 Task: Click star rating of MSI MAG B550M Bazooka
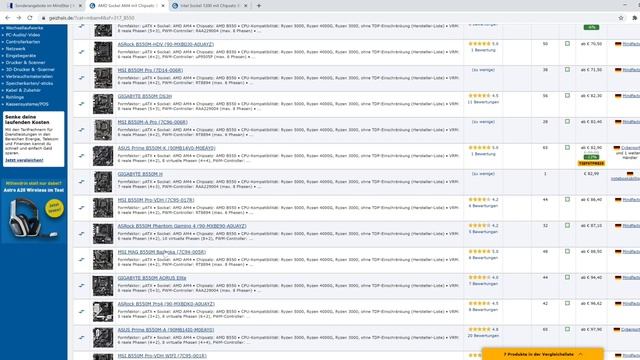coord(479,251)
